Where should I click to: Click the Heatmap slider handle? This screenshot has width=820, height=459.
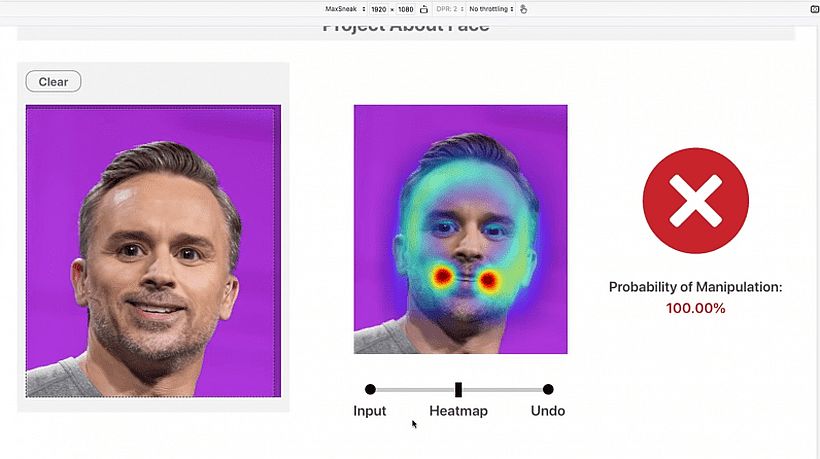tap(458, 389)
